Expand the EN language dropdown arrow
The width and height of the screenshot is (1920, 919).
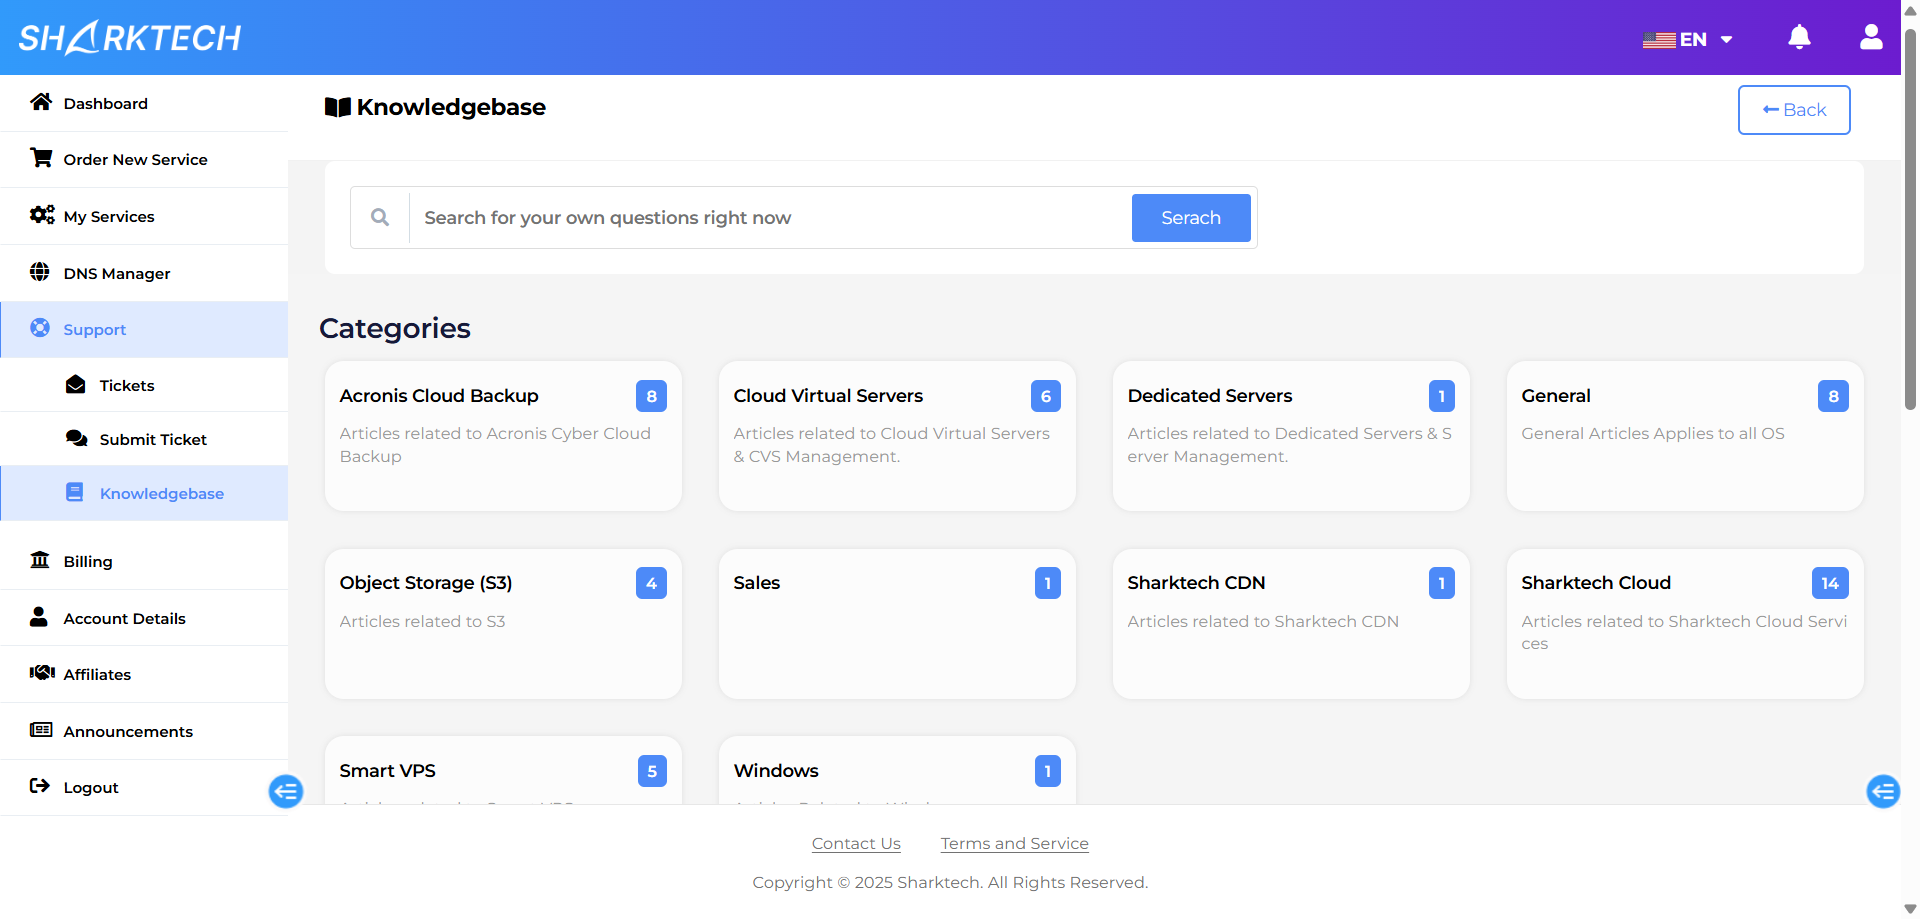tap(1726, 40)
